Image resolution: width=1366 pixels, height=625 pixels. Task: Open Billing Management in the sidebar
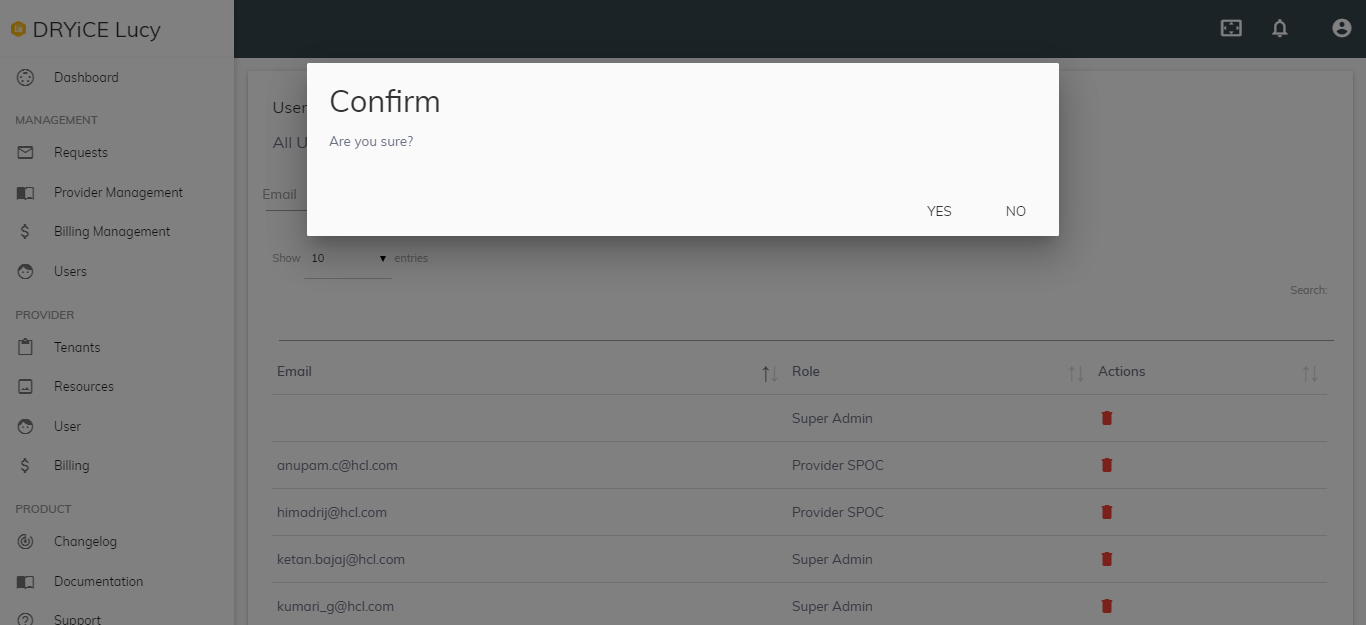112,231
